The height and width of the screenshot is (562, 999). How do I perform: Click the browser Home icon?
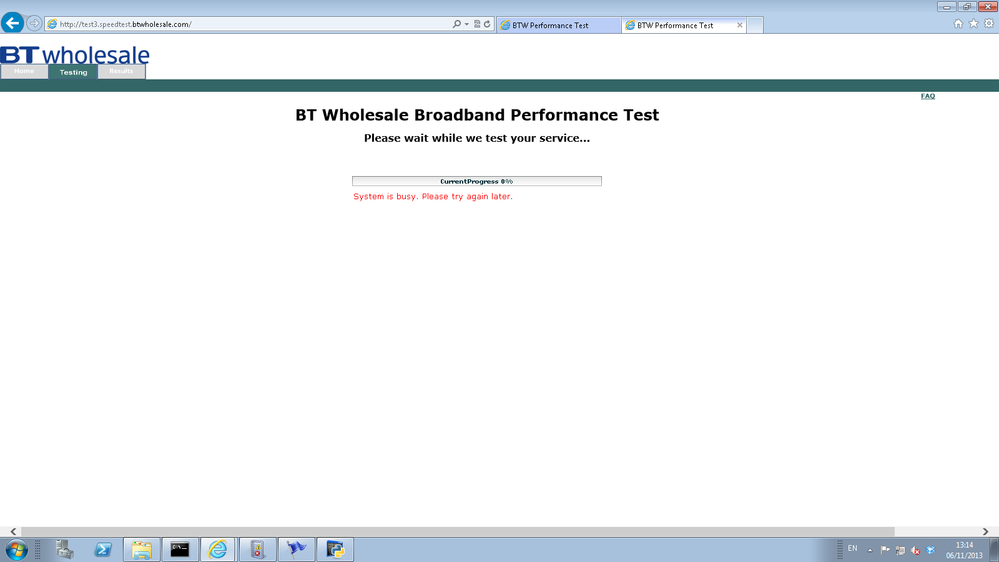point(958,24)
